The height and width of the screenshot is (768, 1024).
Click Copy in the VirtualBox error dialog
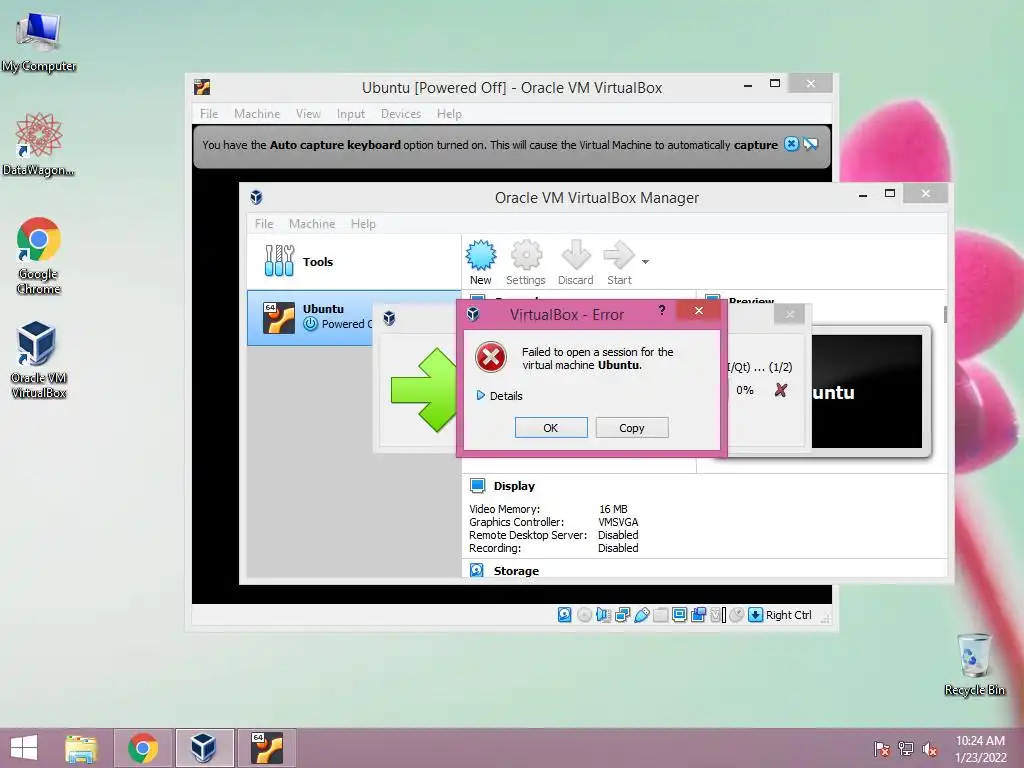point(632,428)
